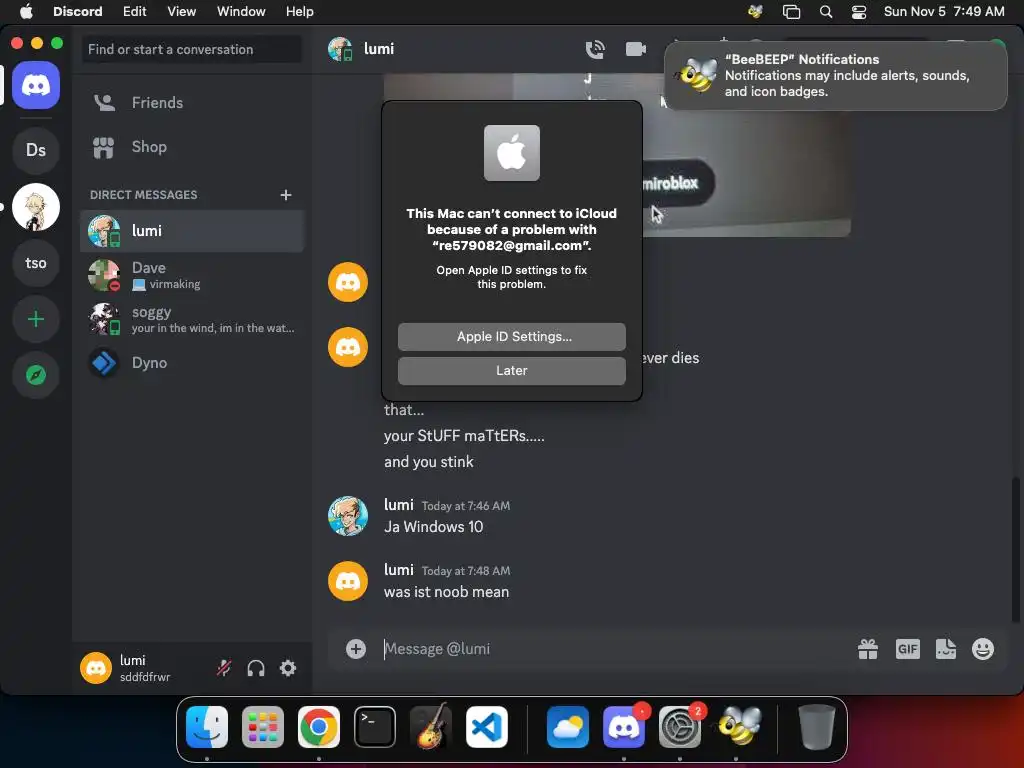Click Later in iCloud dialog
This screenshot has height=768, width=1024.
pos(511,370)
